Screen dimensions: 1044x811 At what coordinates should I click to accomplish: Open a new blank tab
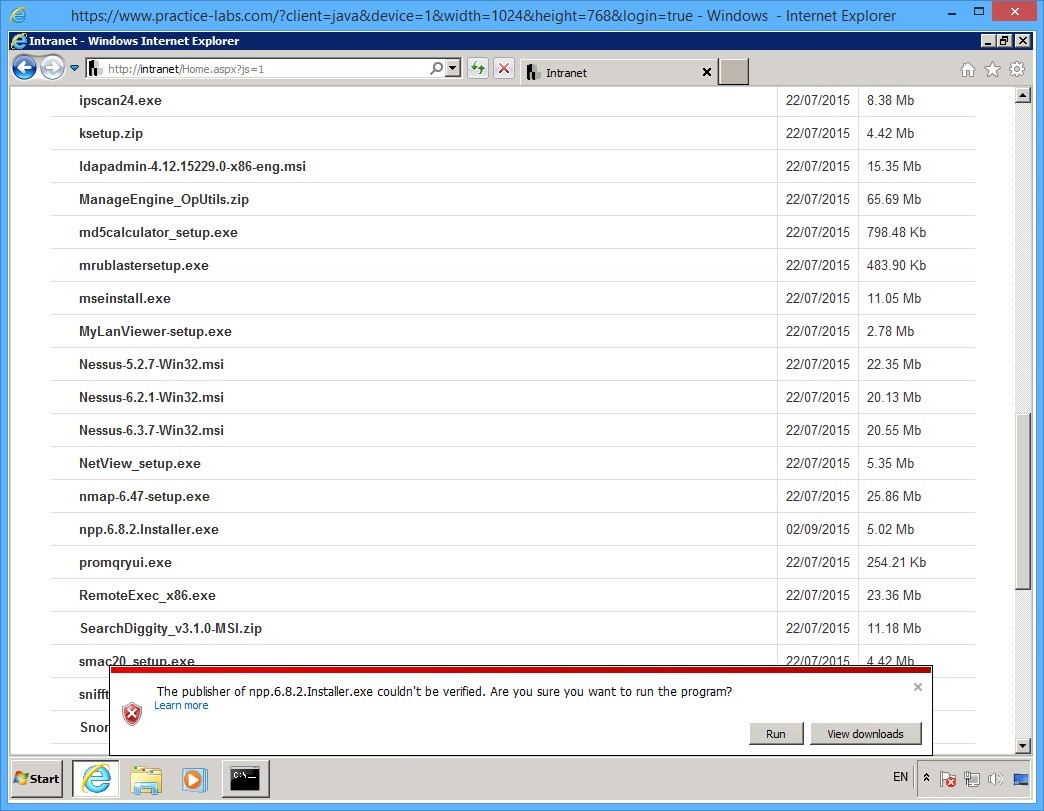[x=734, y=72]
